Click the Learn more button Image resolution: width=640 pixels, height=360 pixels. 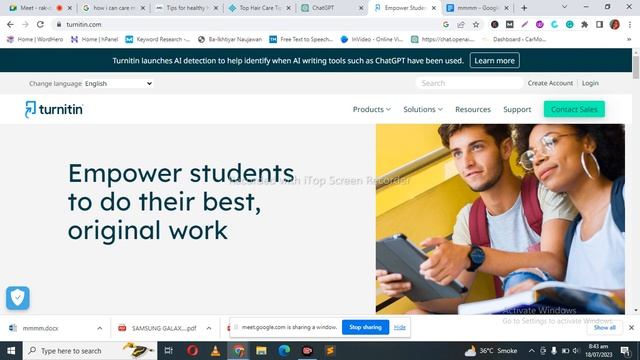click(x=494, y=60)
